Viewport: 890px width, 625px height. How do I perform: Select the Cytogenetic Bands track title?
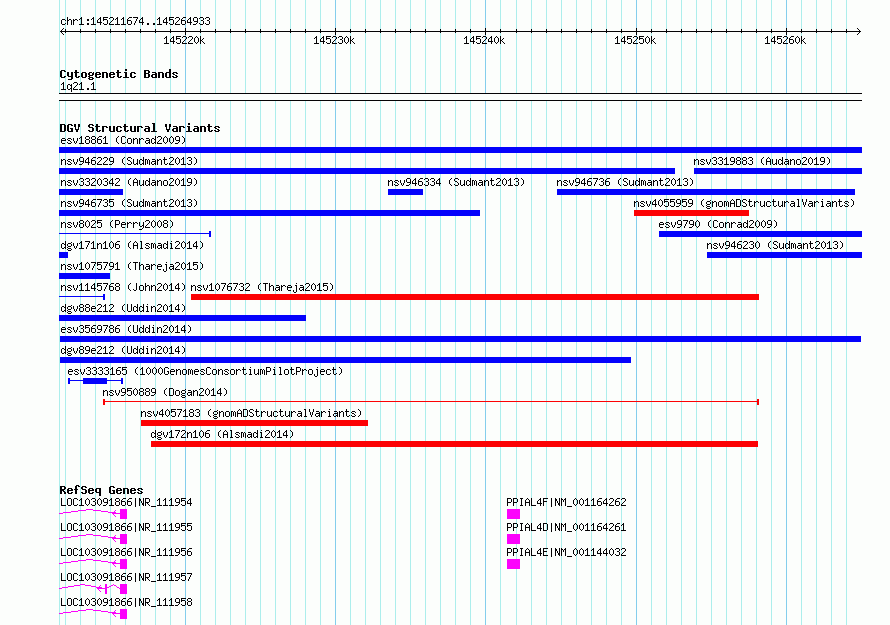coord(119,74)
